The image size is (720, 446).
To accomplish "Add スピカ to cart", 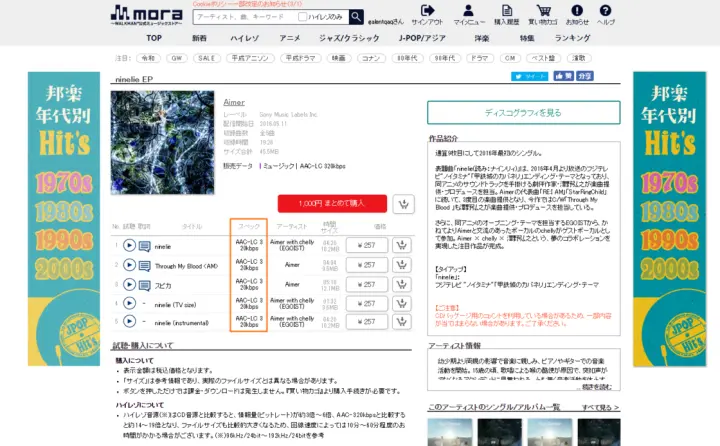I will click(x=401, y=284).
